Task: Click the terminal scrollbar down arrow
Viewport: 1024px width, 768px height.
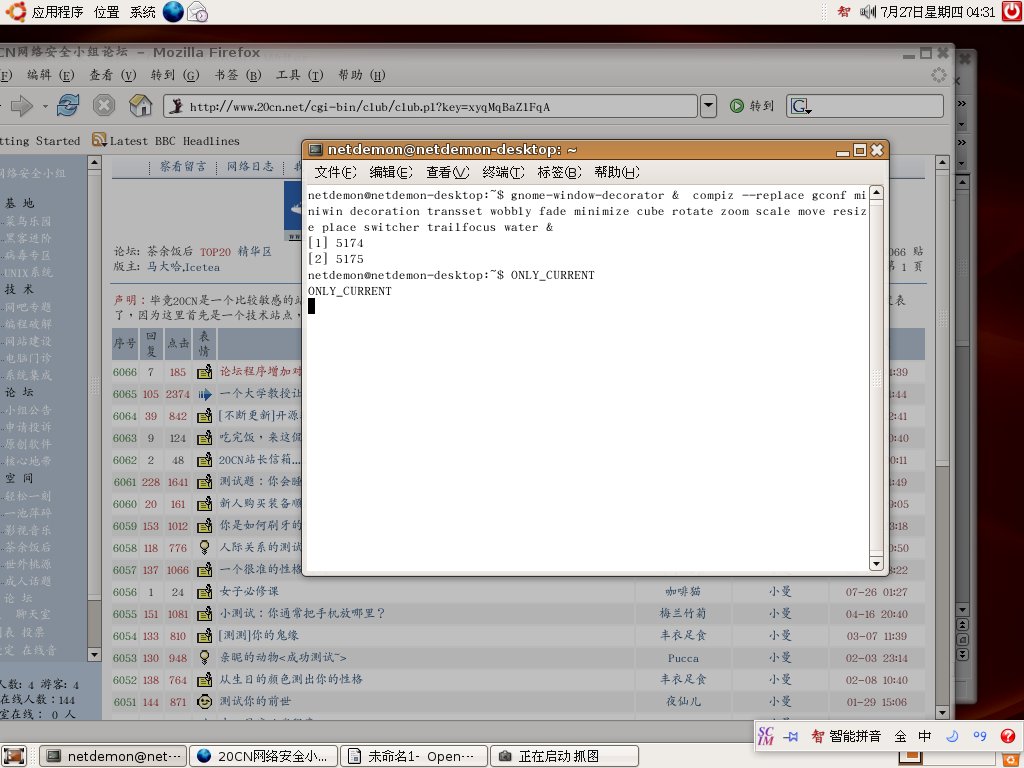Action: pos(876,563)
